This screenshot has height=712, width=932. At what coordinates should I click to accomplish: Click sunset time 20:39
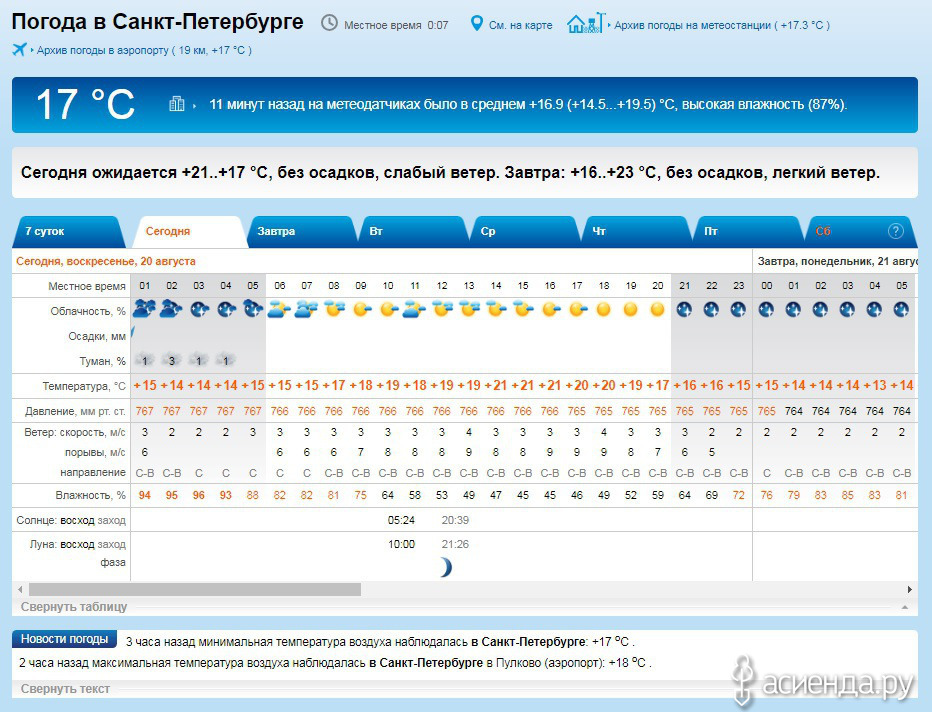click(x=455, y=520)
